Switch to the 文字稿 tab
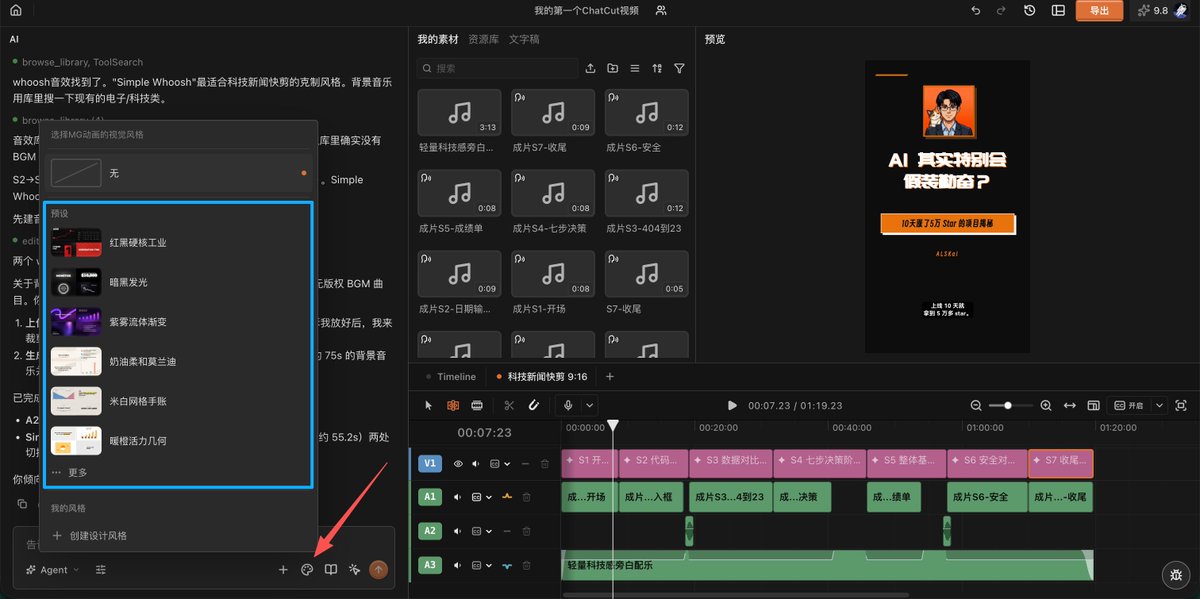Screen dimensions: 1200x599 coord(524,39)
